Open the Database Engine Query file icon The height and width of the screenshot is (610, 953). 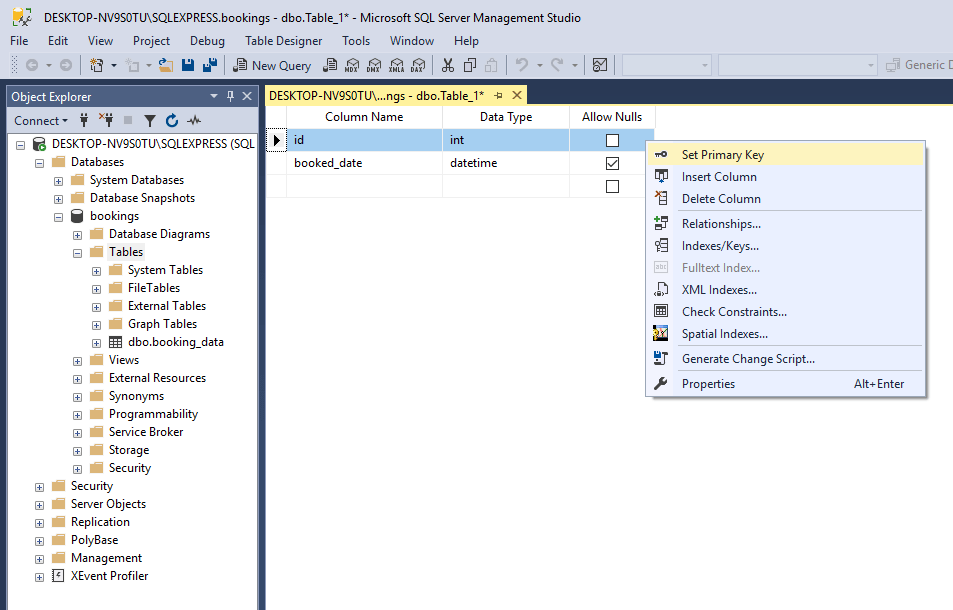click(329, 65)
